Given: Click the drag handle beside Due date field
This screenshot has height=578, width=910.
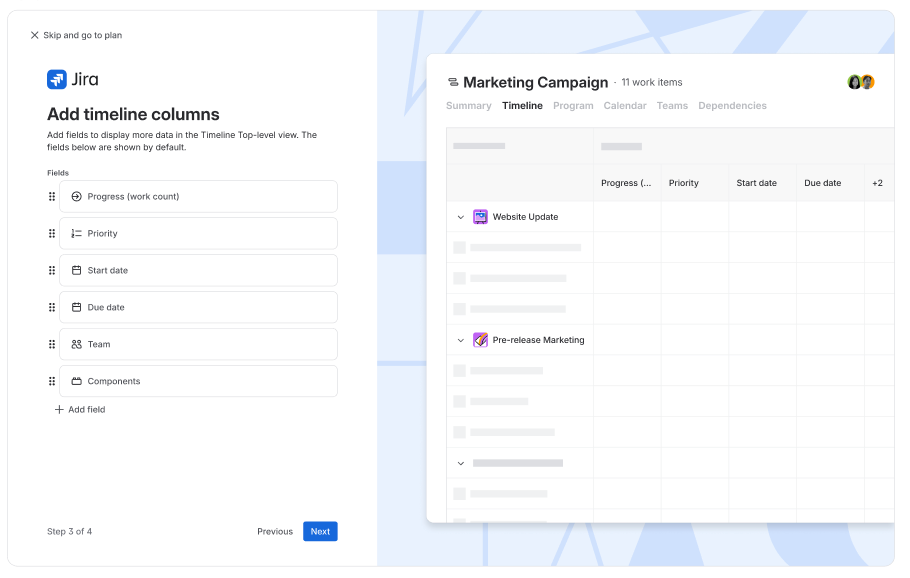Looking at the screenshot, I should click(52, 308).
